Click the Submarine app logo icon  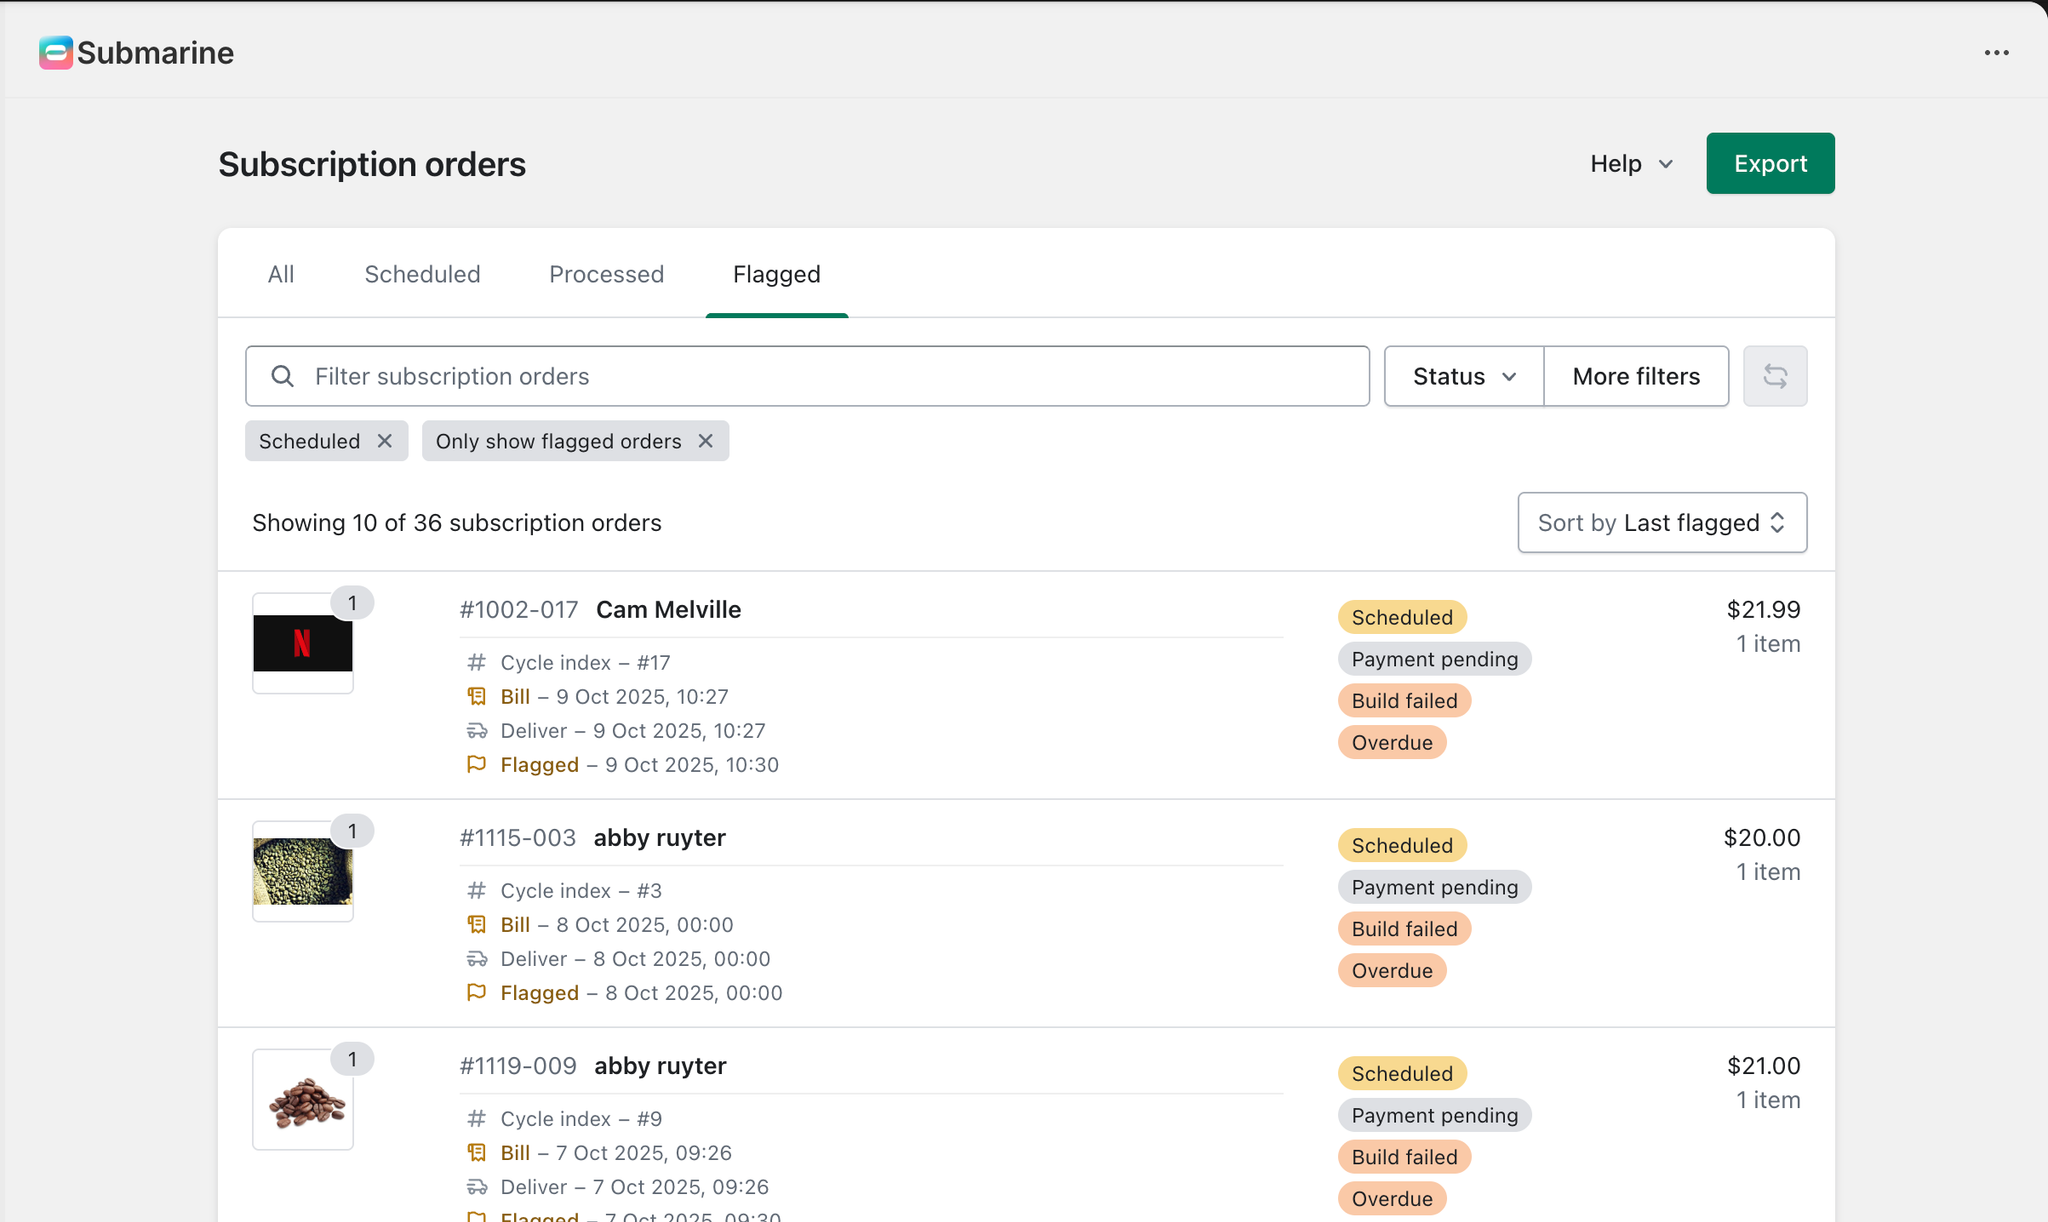56,53
